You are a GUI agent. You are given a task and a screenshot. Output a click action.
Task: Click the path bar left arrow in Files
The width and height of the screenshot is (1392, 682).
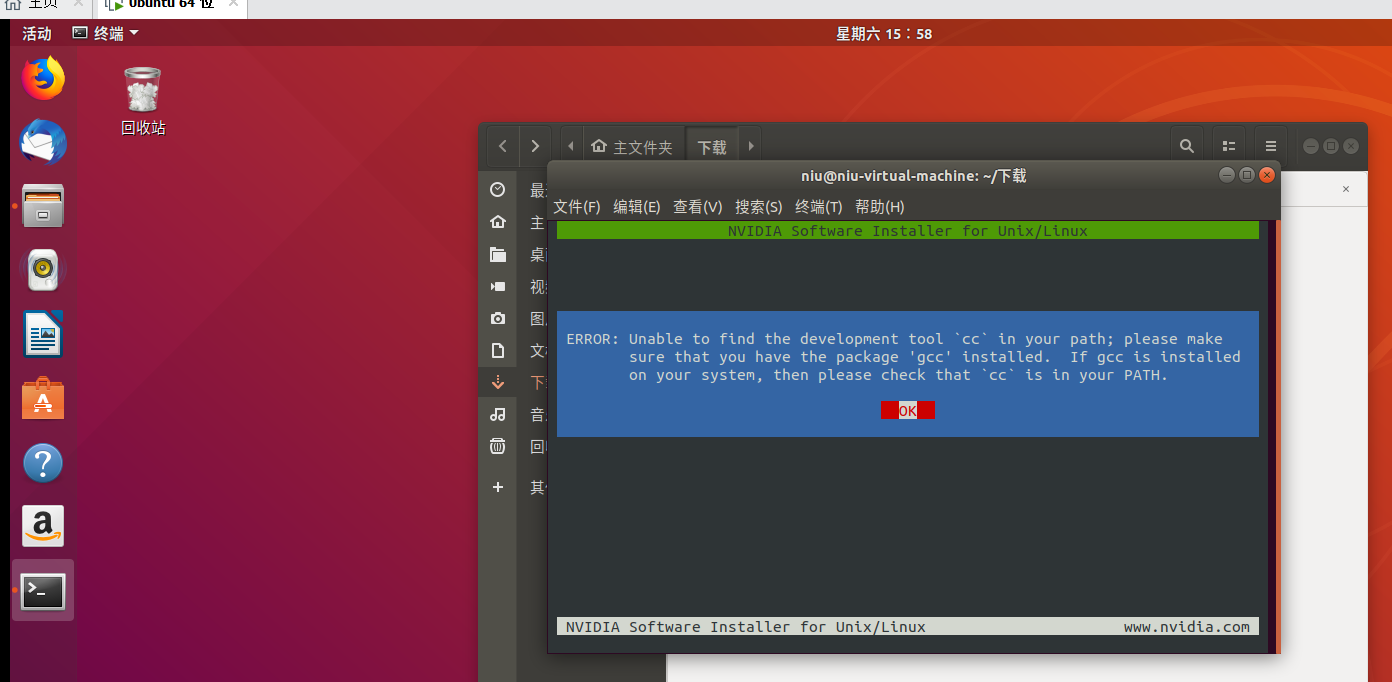pyautogui.click(x=570, y=146)
